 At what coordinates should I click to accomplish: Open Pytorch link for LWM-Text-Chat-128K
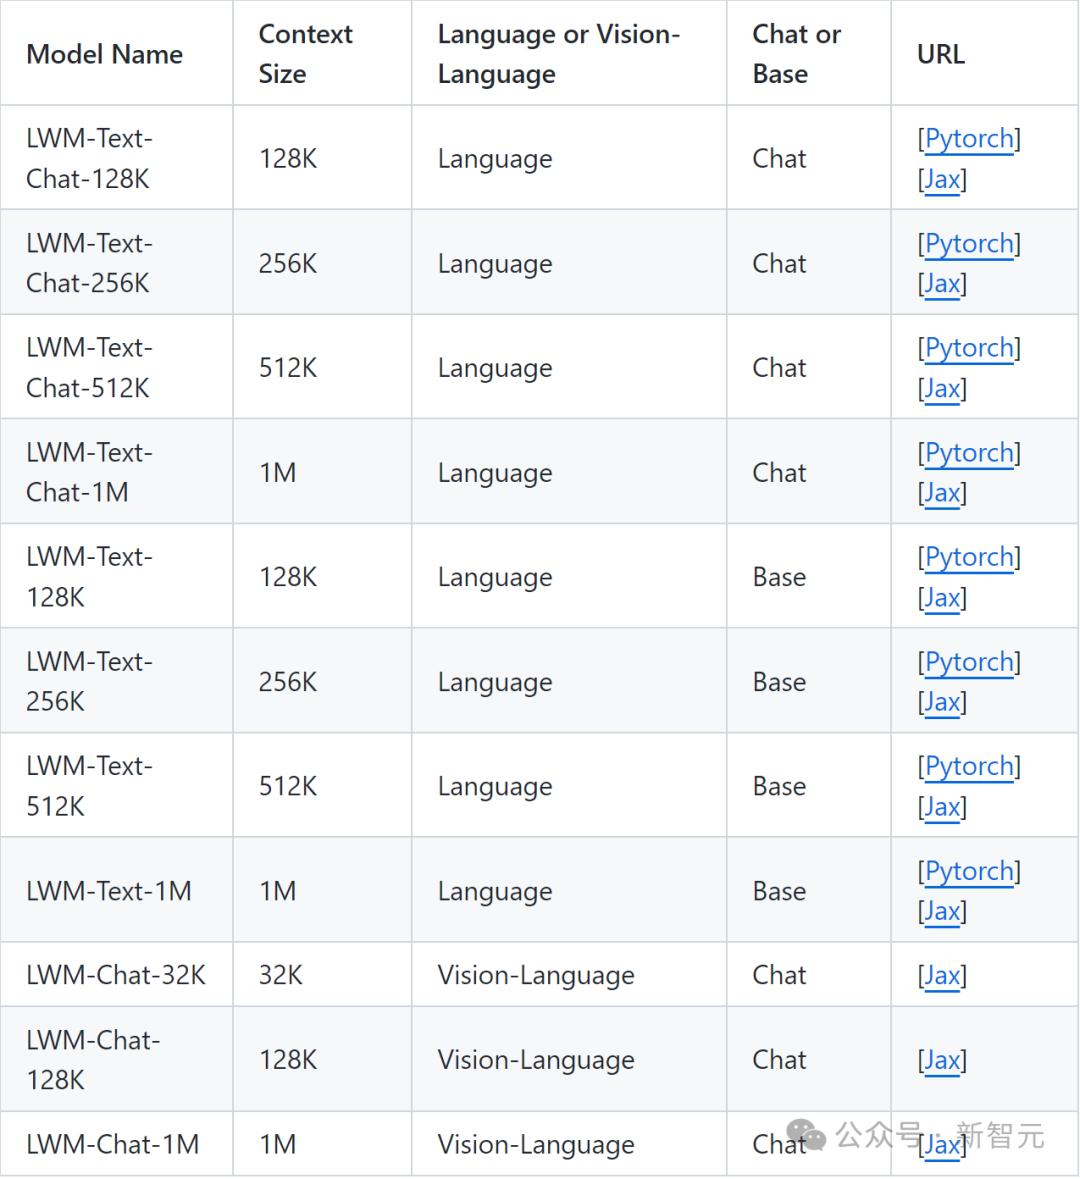tap(969, 139)
